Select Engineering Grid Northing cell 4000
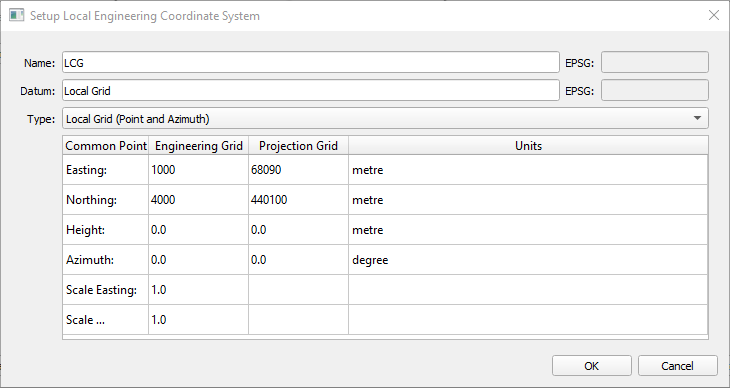The image size is (730, 388). click(x=198, y=200)
